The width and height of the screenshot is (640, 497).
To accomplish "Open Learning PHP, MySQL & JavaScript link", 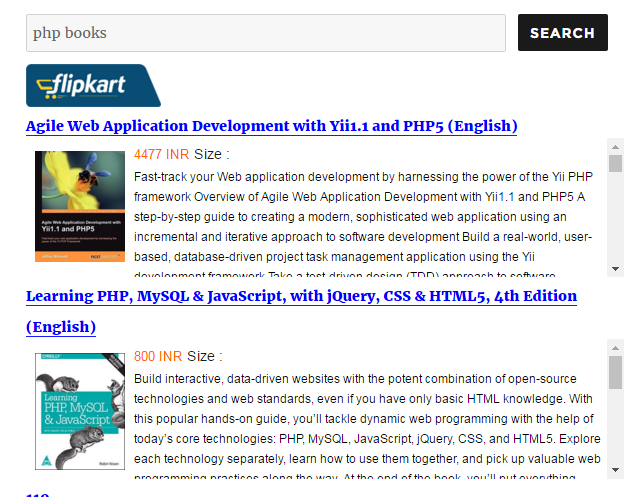I will point(301,296).
